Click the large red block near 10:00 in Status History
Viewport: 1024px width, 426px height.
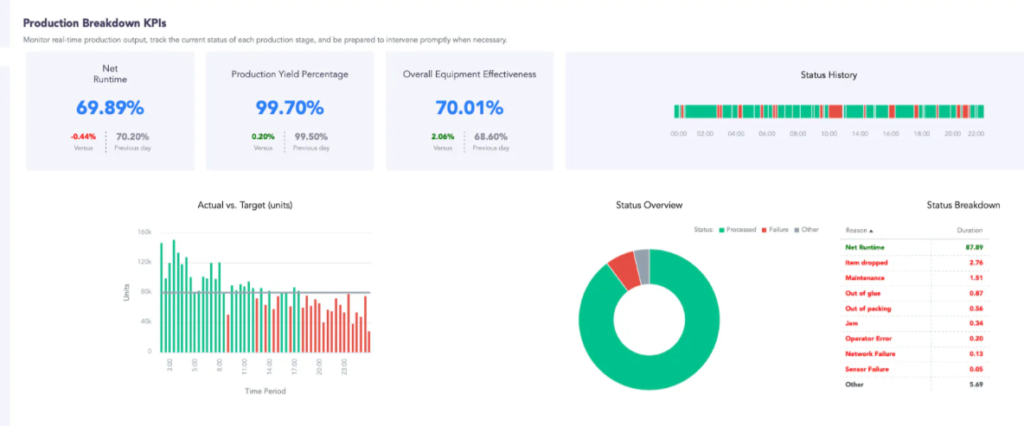(835, 112)
